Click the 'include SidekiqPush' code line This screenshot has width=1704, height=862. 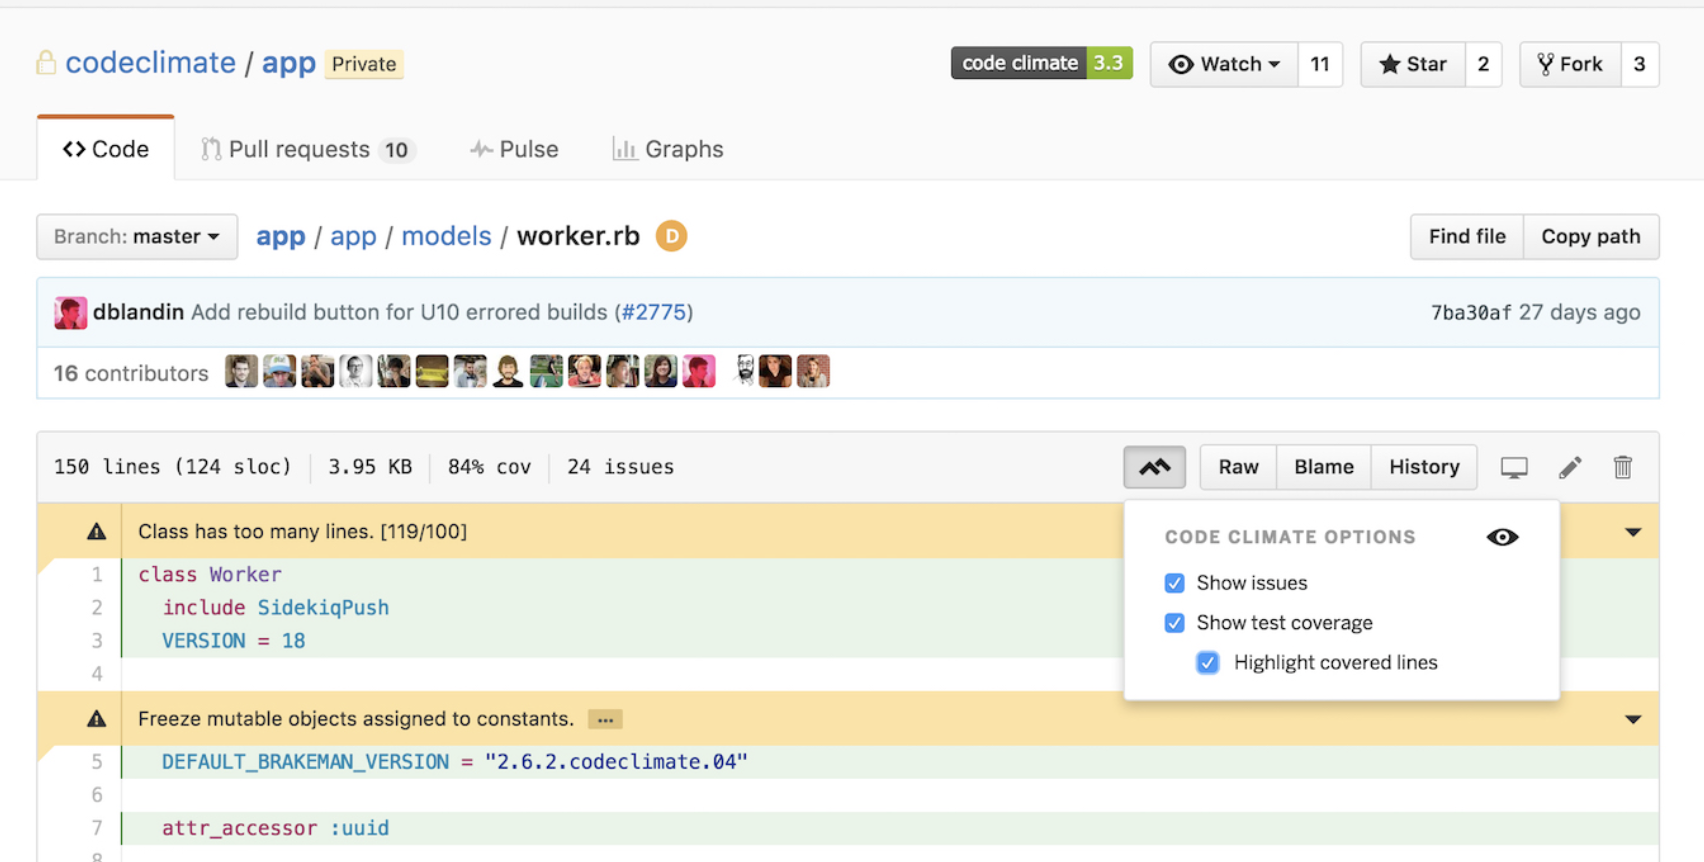[x=276, y=608]
